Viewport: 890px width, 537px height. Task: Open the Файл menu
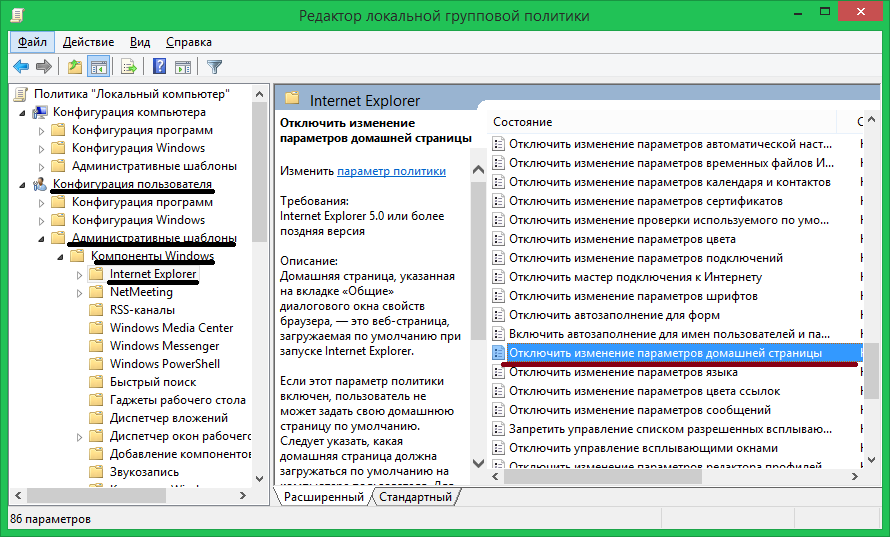[x=32, y=42]
